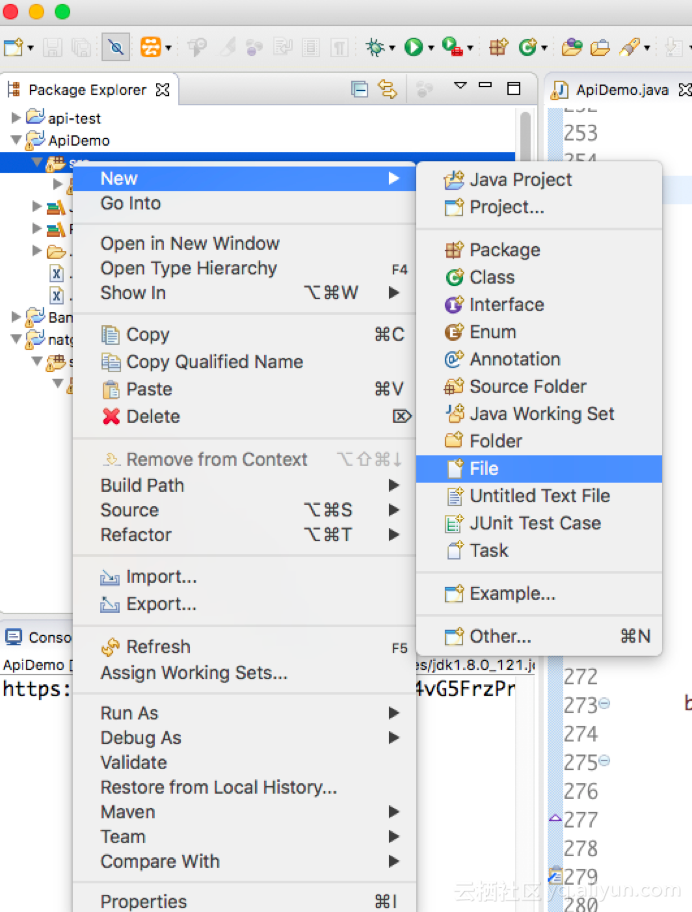The height and width of the screenshot is (912, 692).
Task: Open the New Java Class dropdown arrow
Action: [x=544, y=48]
